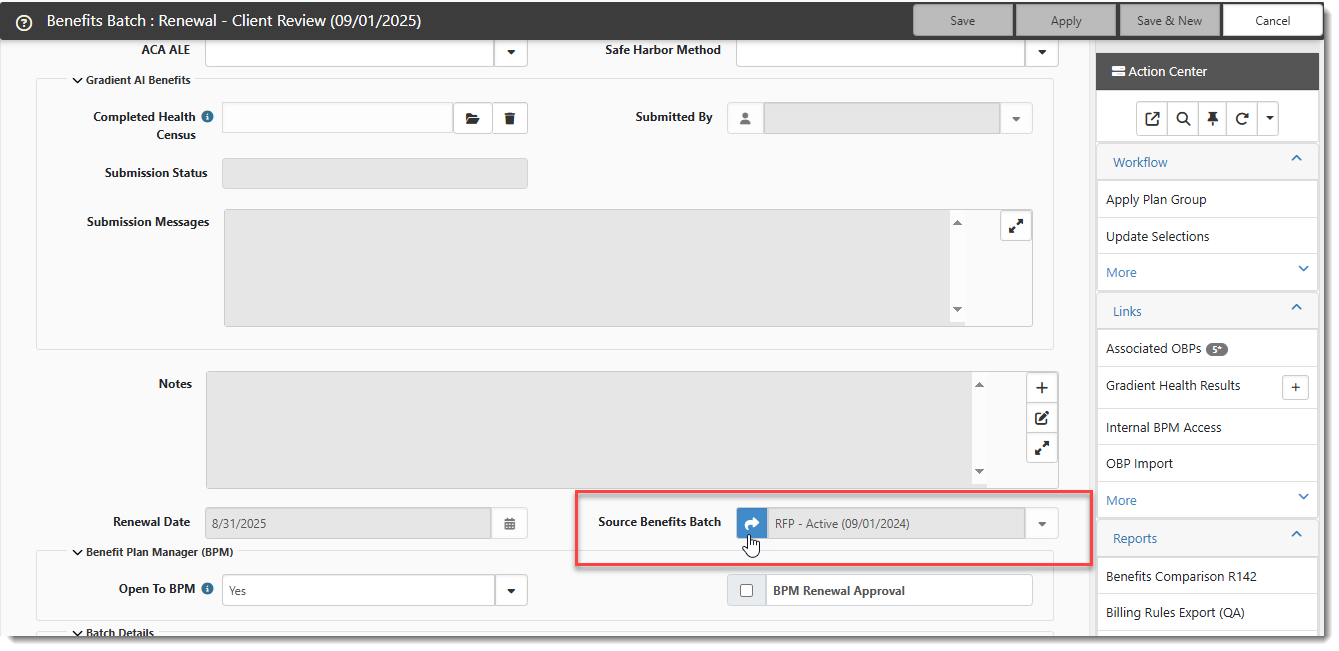Open calendar picker for Renewal Date
The width and height of the screenshot is (1339, 651).
(x=509, y=523)
